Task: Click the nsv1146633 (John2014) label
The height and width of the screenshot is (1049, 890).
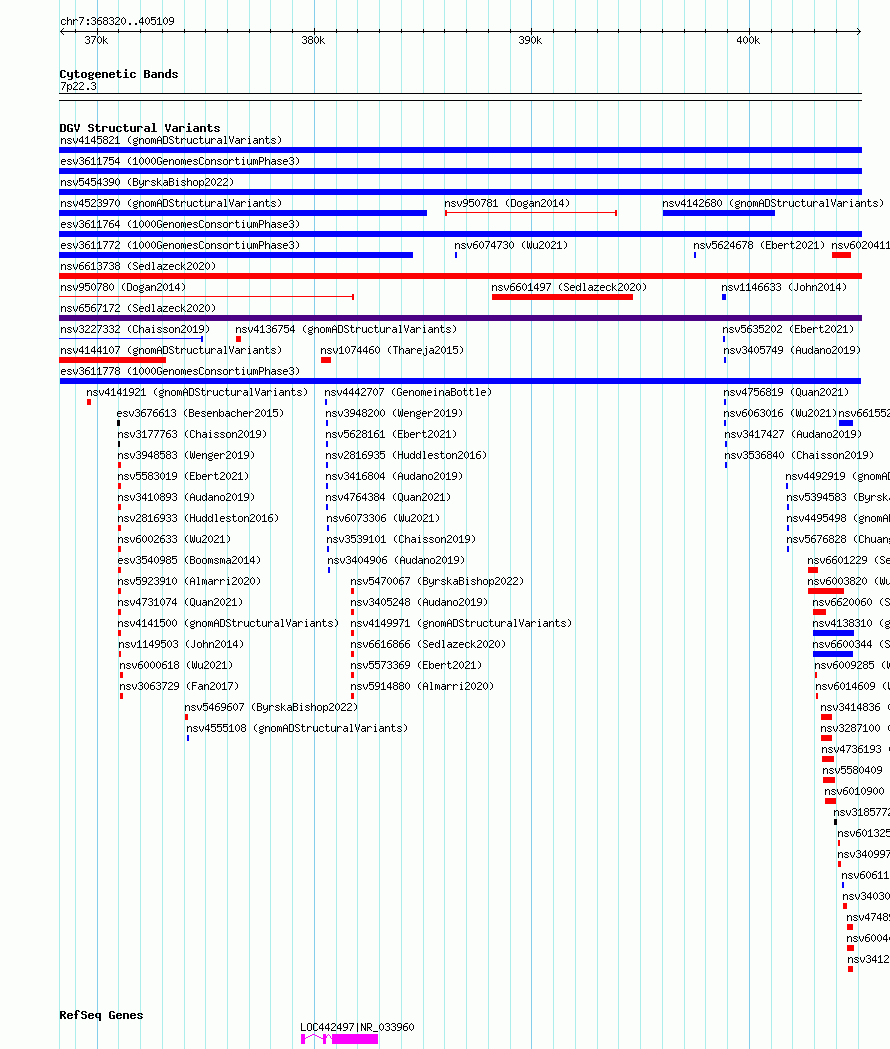Action: point(784,288)
